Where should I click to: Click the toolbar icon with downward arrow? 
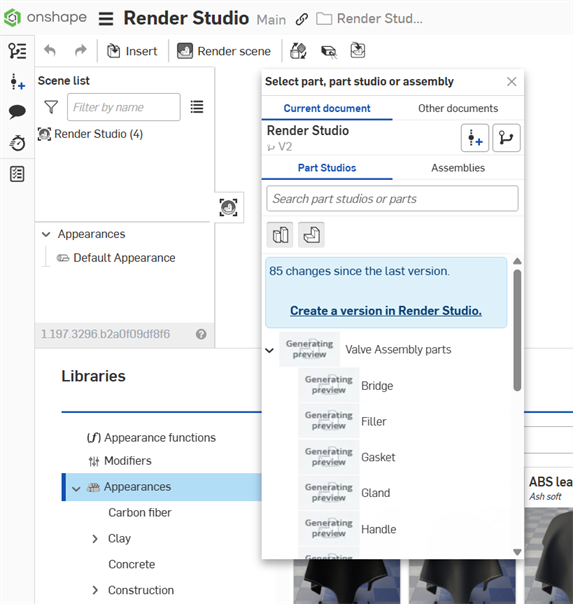(x=358, y=50)
